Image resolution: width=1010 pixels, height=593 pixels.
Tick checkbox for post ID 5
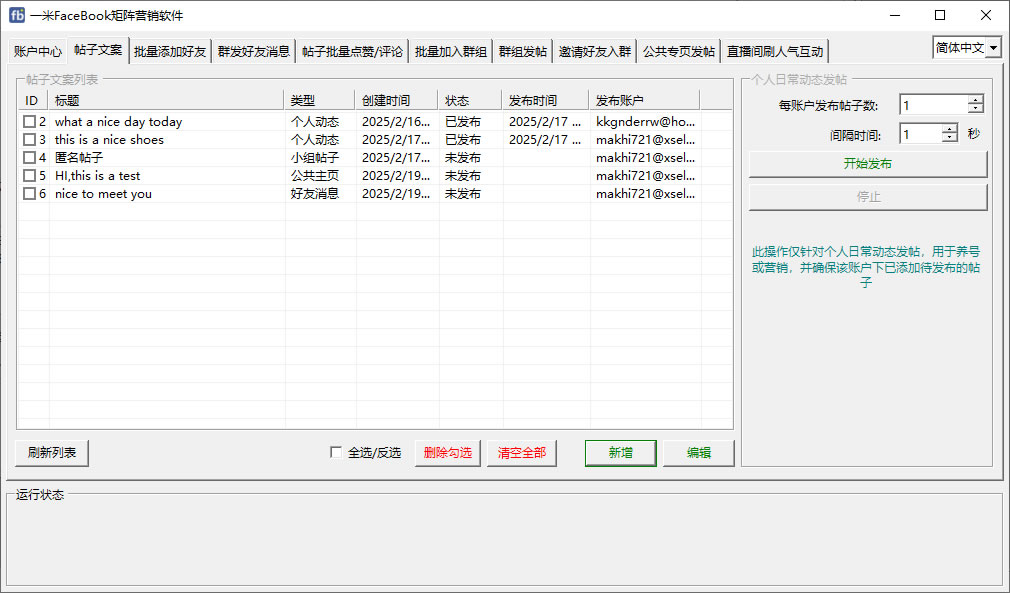29,176
